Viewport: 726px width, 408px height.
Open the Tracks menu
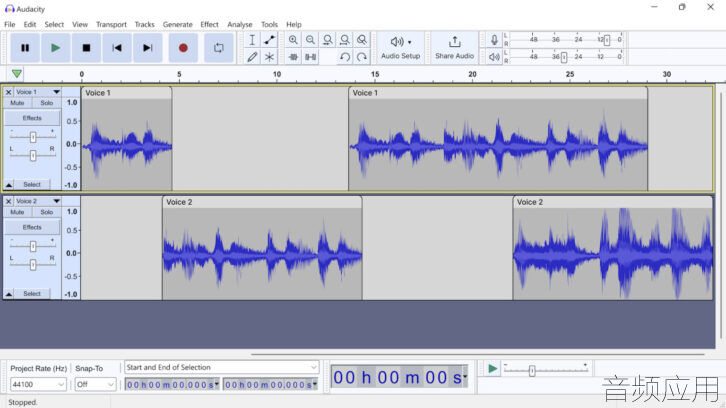pyautogui.click(x=144, y=25)
